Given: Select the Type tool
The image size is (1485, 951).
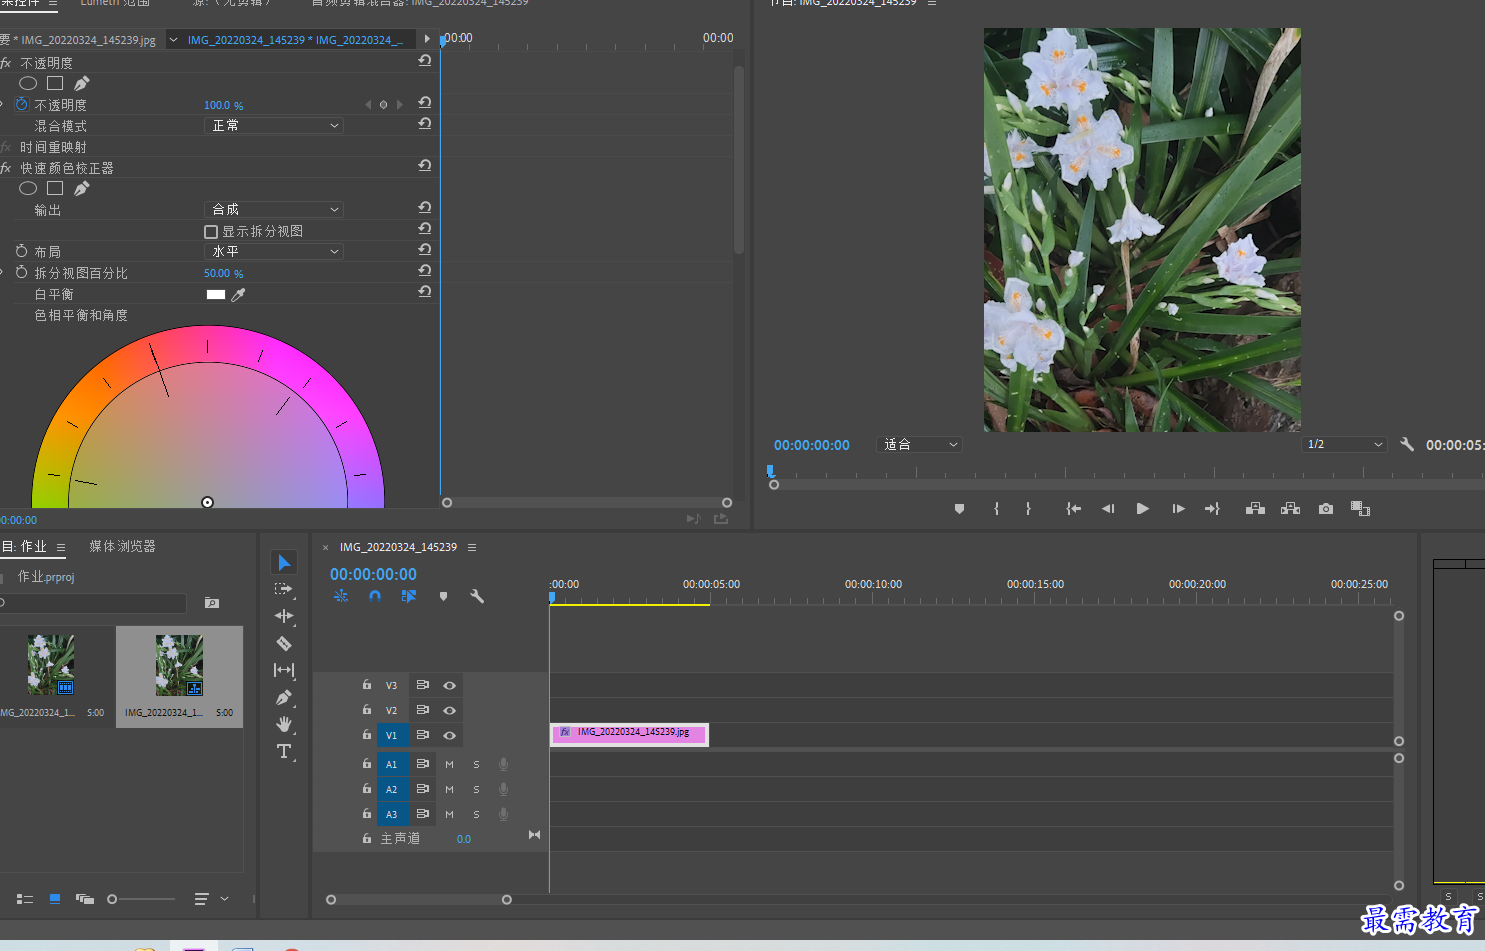Looking at the screenshot, I should click(x=284, y=751).
